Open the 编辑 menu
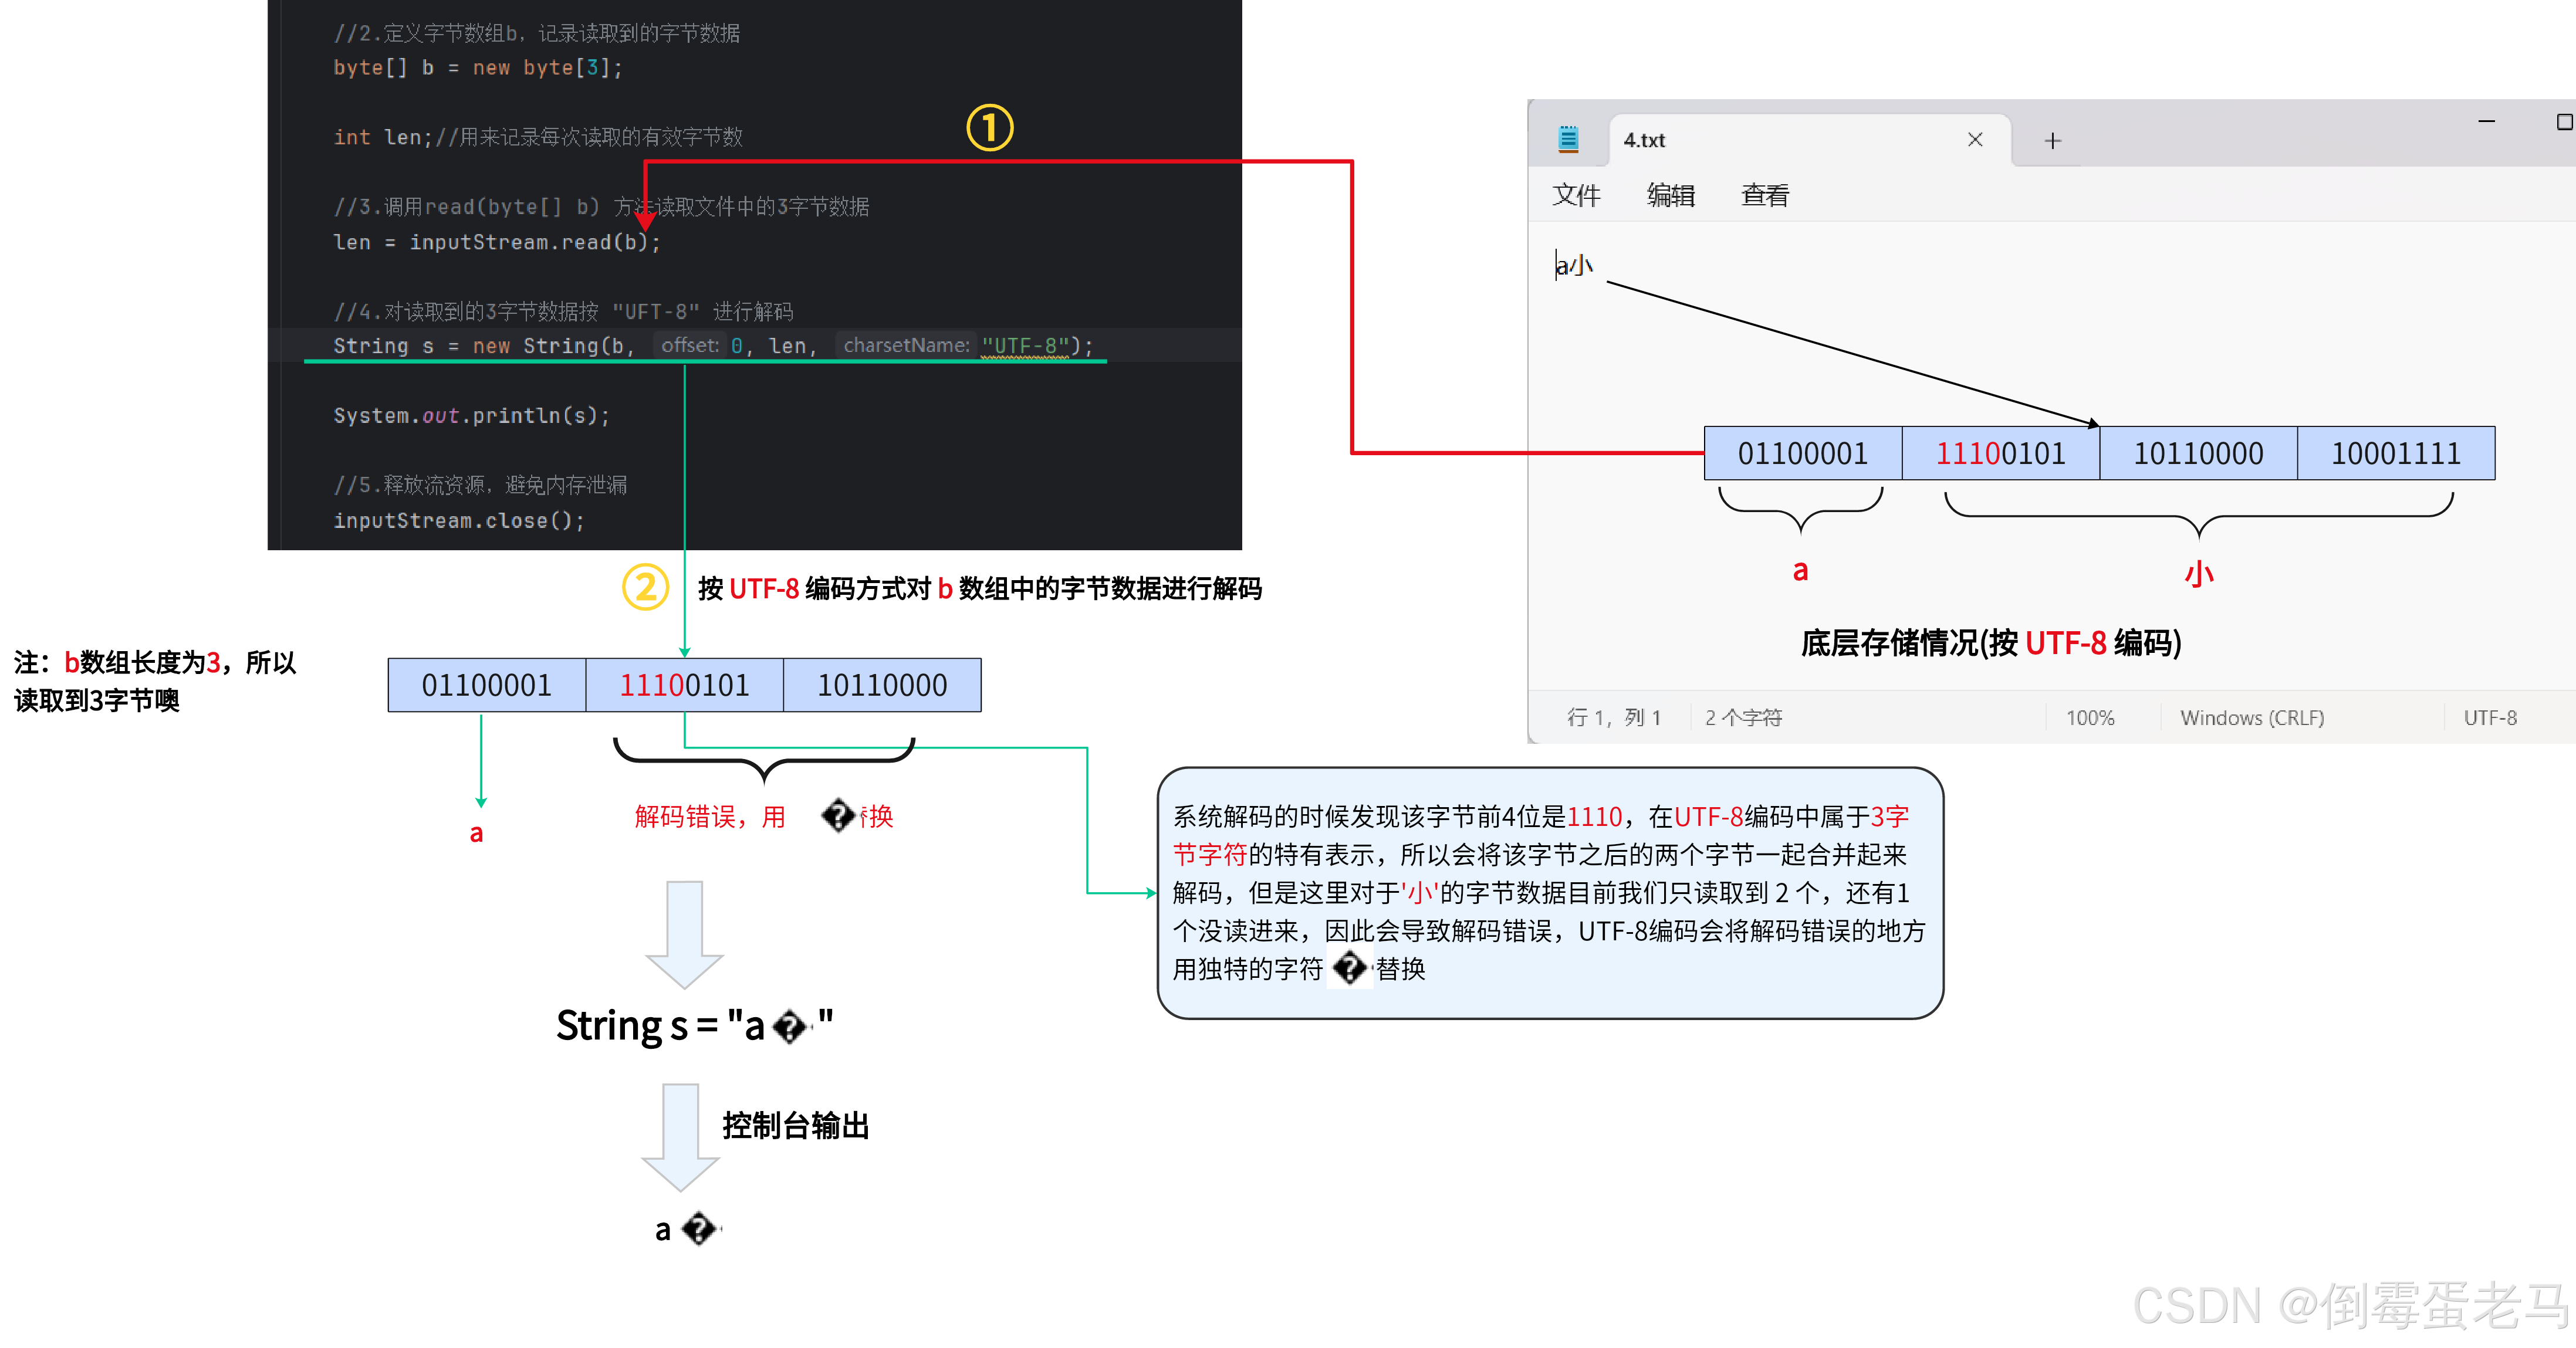2576x1348 pixels. [1670, 195]
